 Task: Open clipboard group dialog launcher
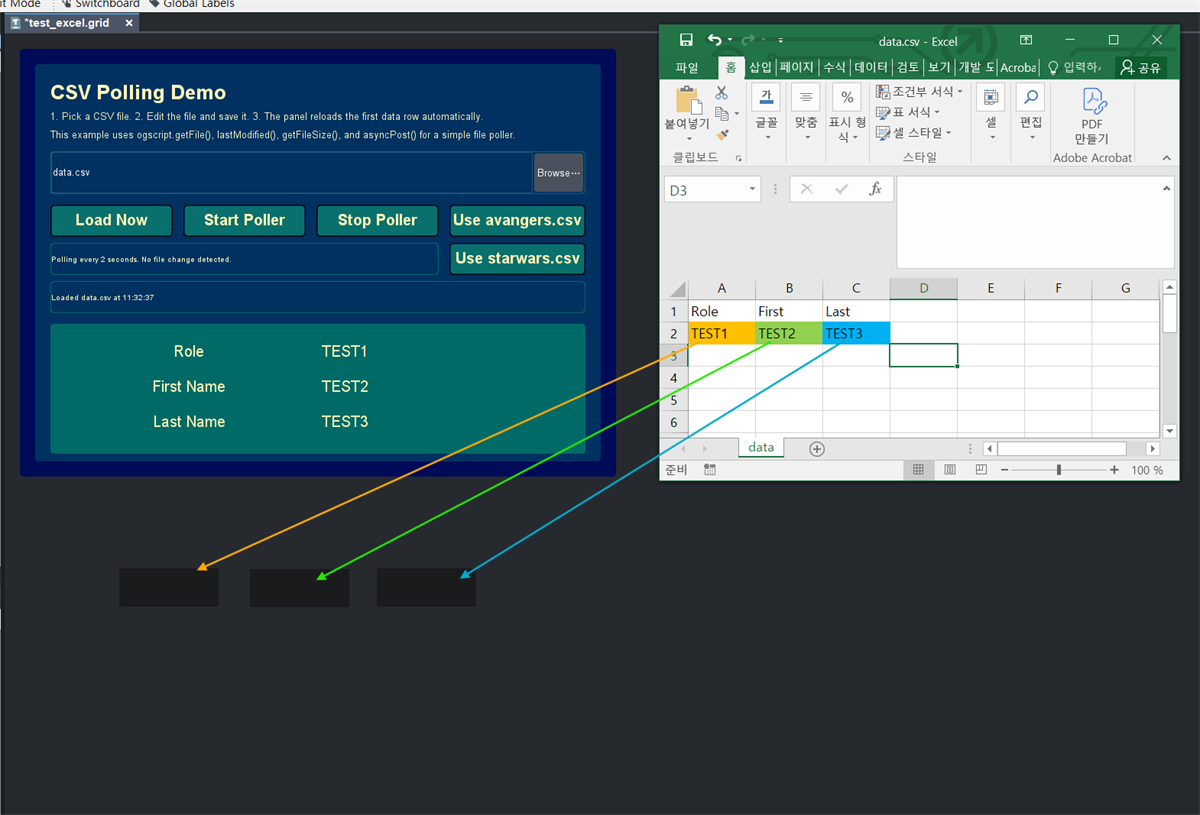pyautogui.click(x=739, y=158)
